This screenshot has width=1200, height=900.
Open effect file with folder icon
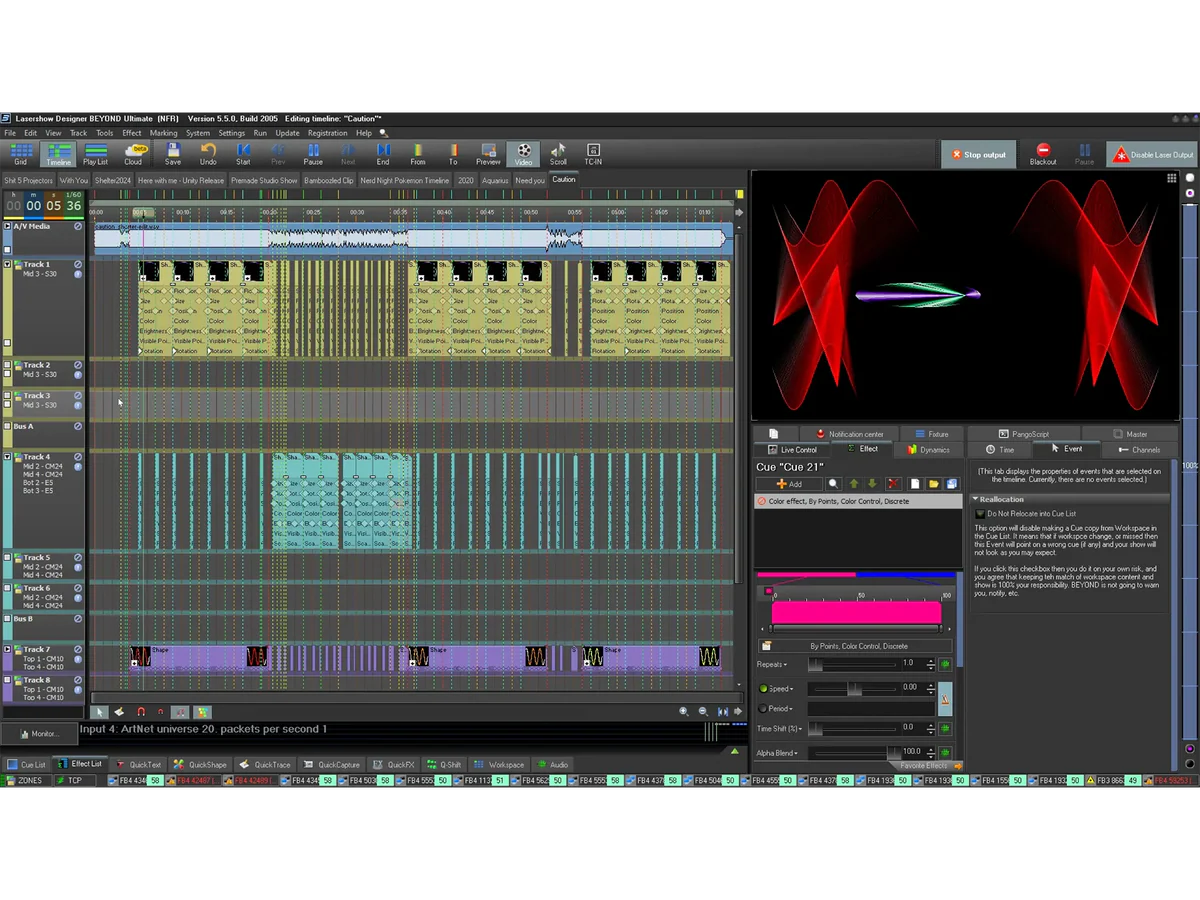933,484
